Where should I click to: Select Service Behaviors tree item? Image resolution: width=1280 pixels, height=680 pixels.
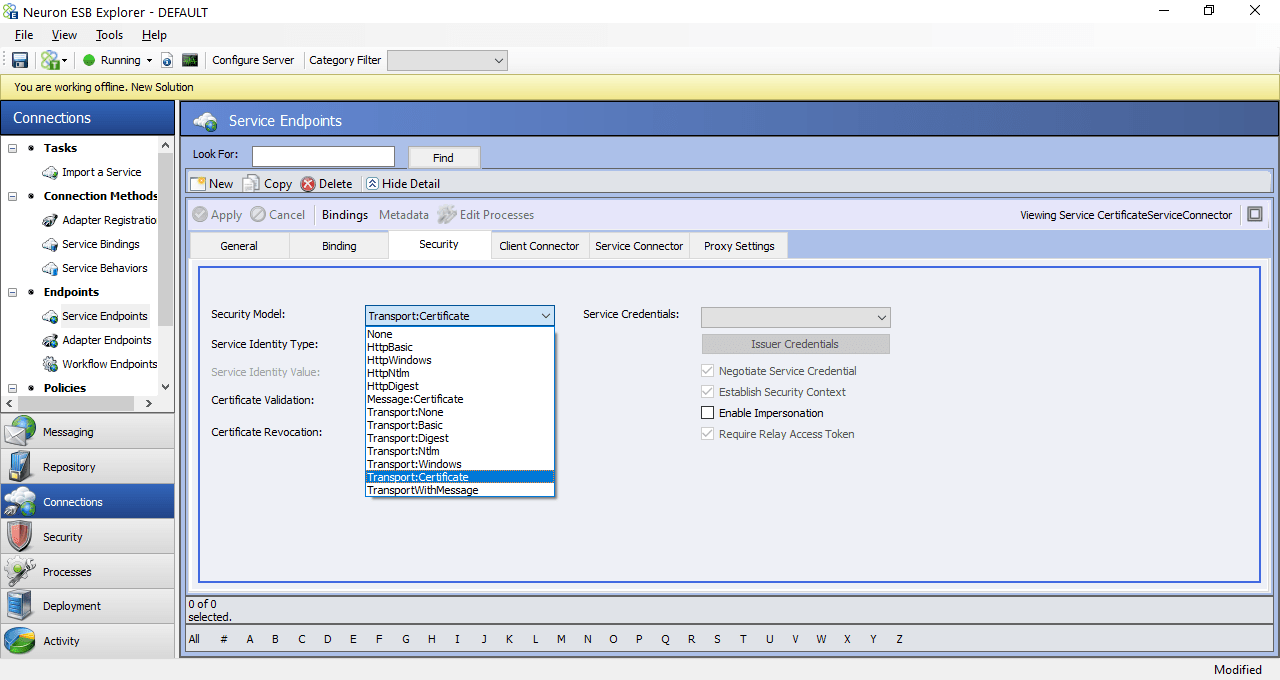[x=104, y=268]
